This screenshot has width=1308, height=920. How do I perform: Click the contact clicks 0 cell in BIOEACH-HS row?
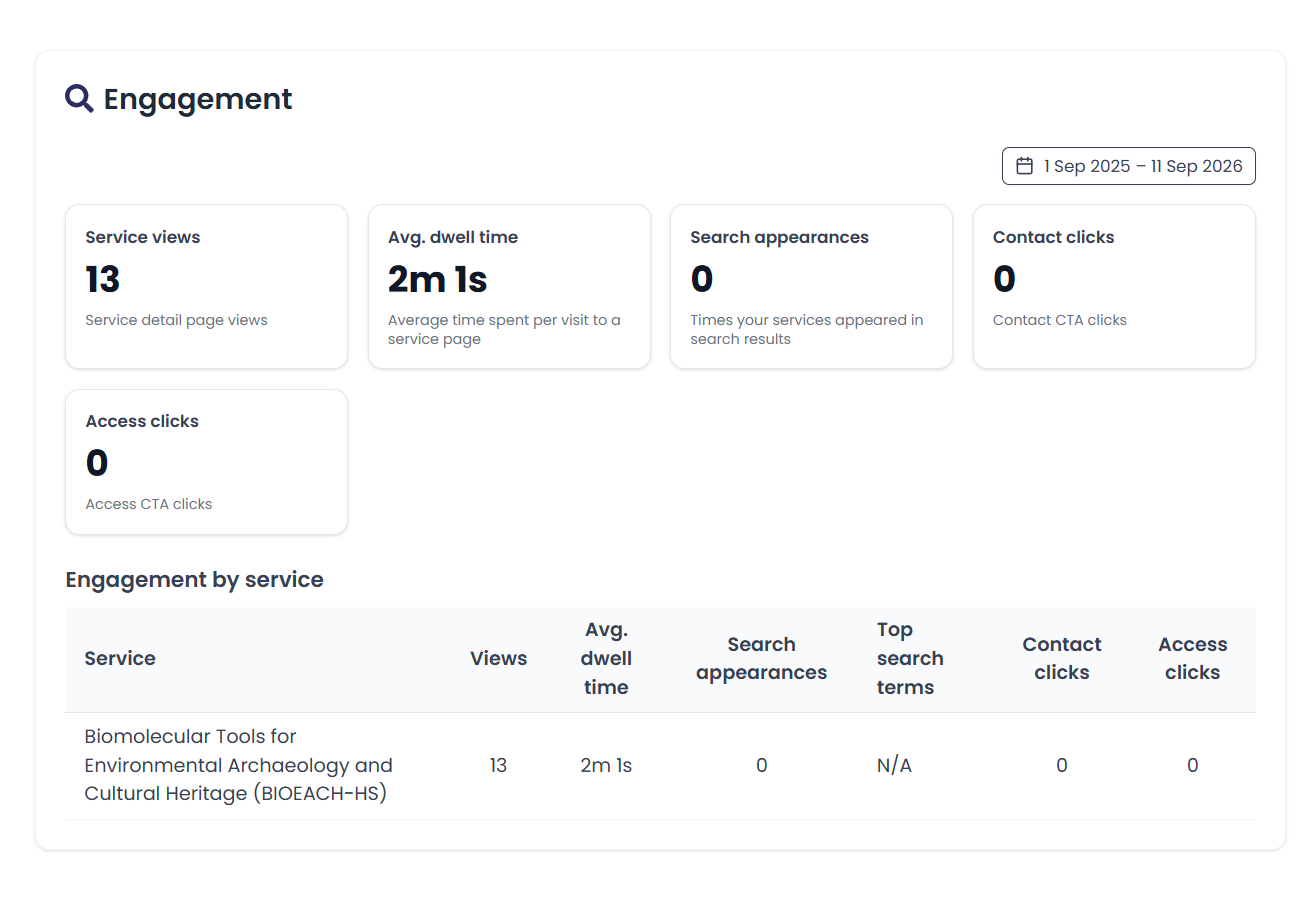click(x=1062, y=765)
